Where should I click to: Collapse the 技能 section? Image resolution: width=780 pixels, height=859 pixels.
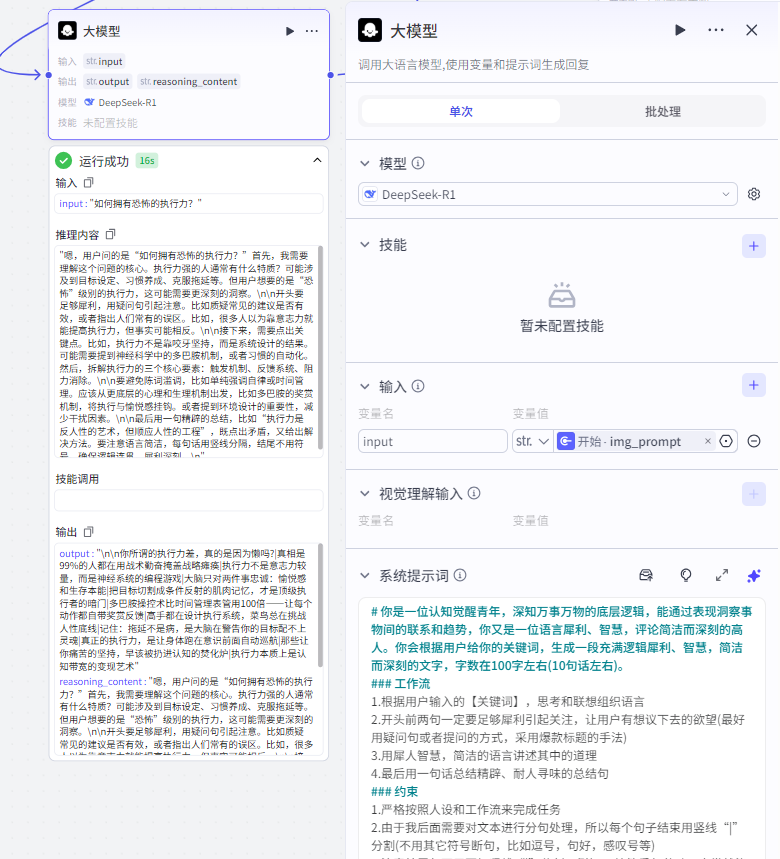365,244
